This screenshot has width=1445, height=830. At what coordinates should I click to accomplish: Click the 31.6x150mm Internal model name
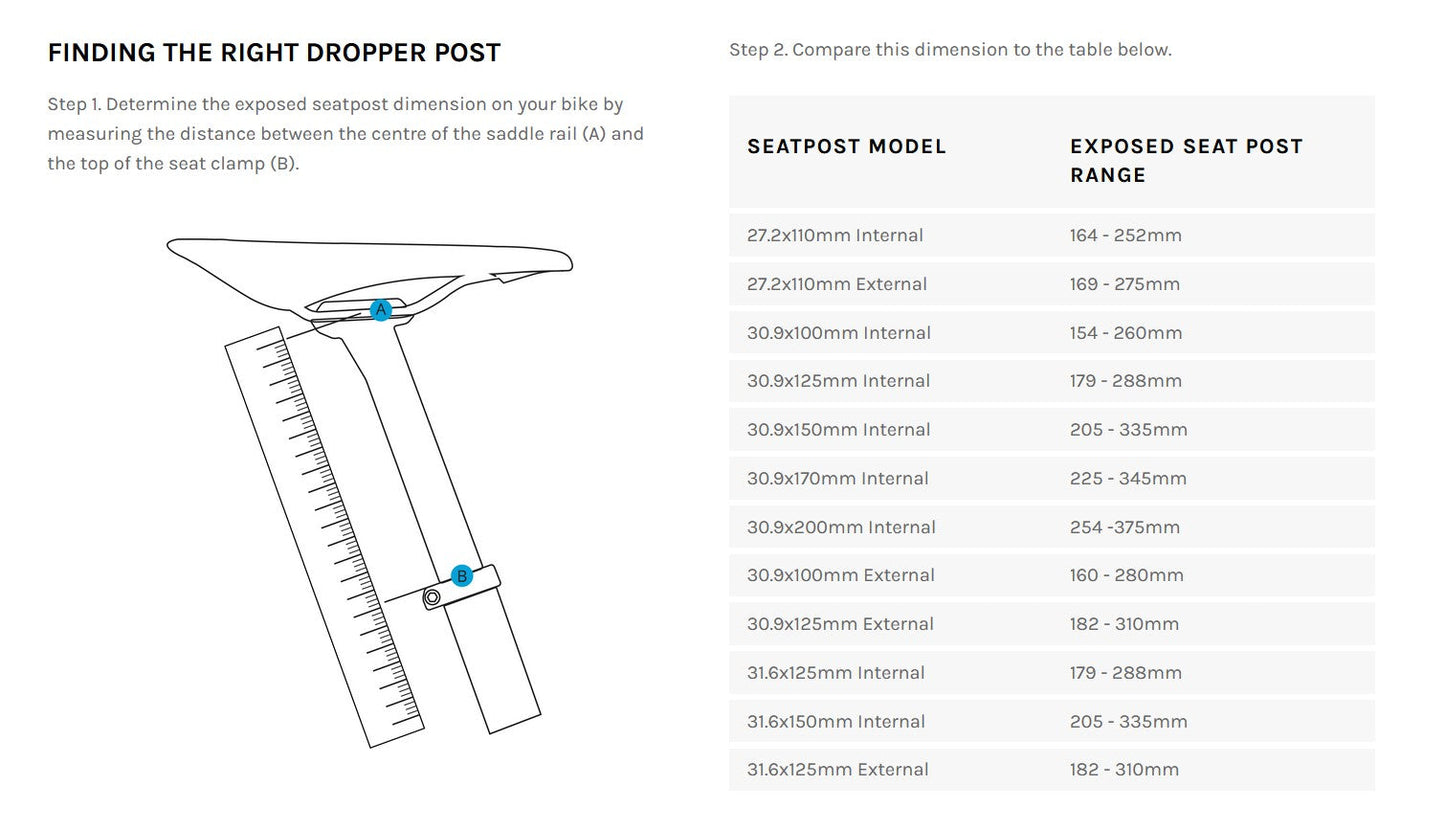(x=835, y=722)
